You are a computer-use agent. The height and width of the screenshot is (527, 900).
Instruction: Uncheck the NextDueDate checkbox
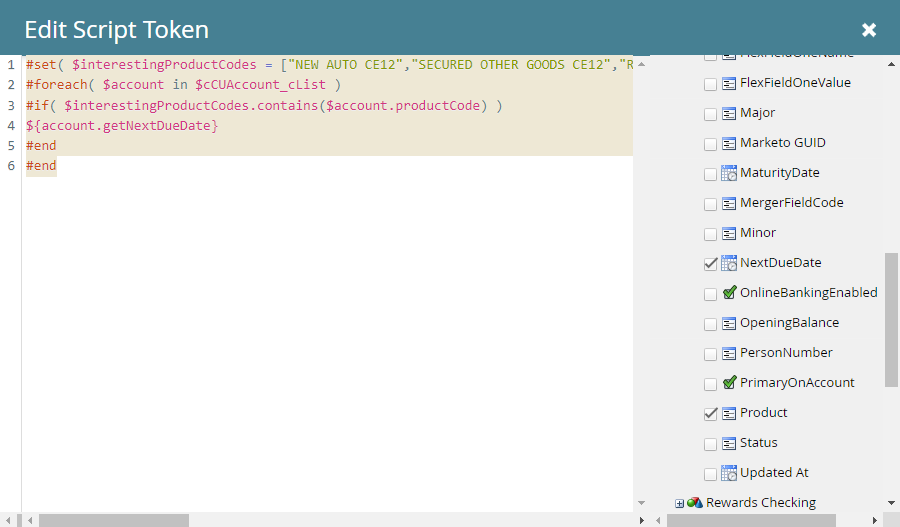[x=711, y=264]
